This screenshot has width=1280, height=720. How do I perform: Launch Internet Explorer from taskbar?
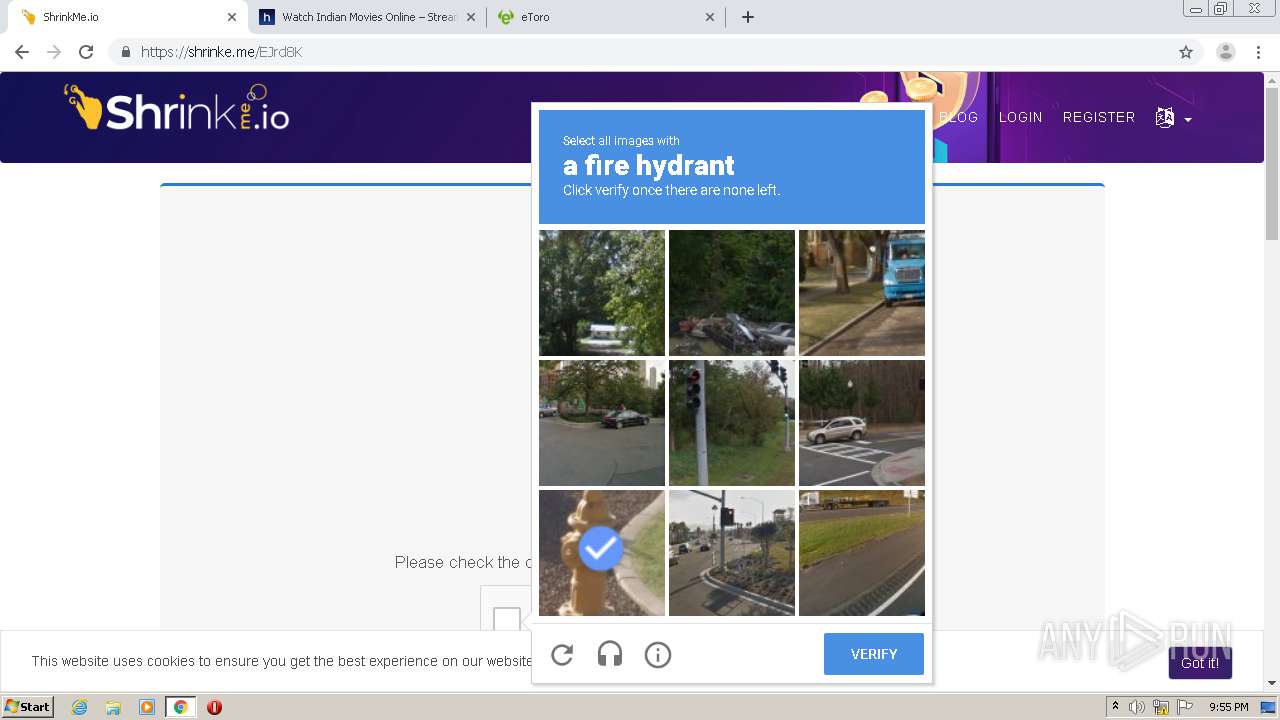pos(80,707)
